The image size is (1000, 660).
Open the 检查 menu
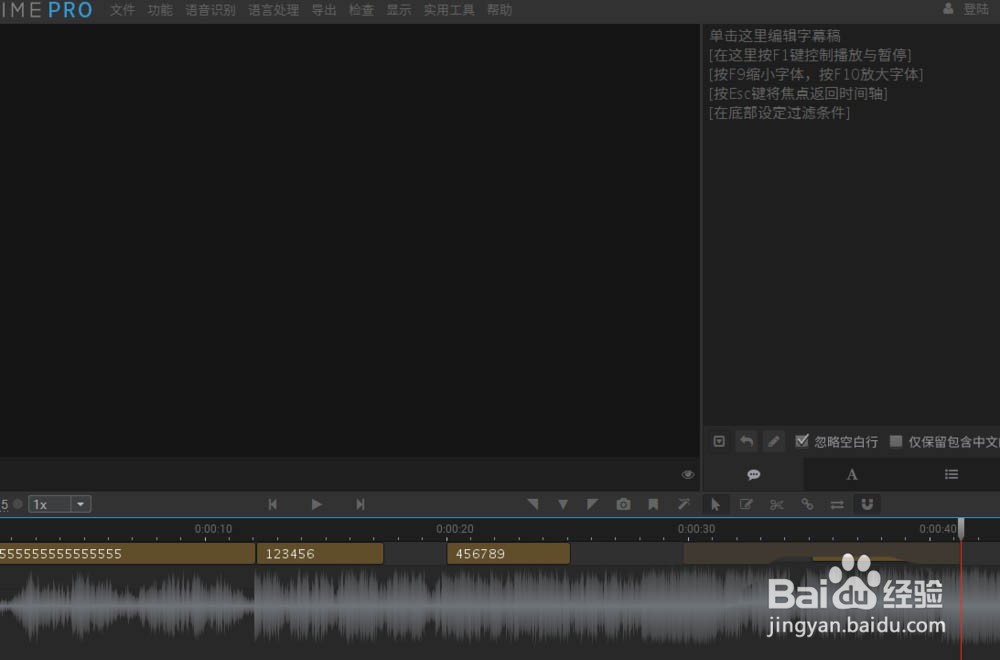(x=362, y=10)
